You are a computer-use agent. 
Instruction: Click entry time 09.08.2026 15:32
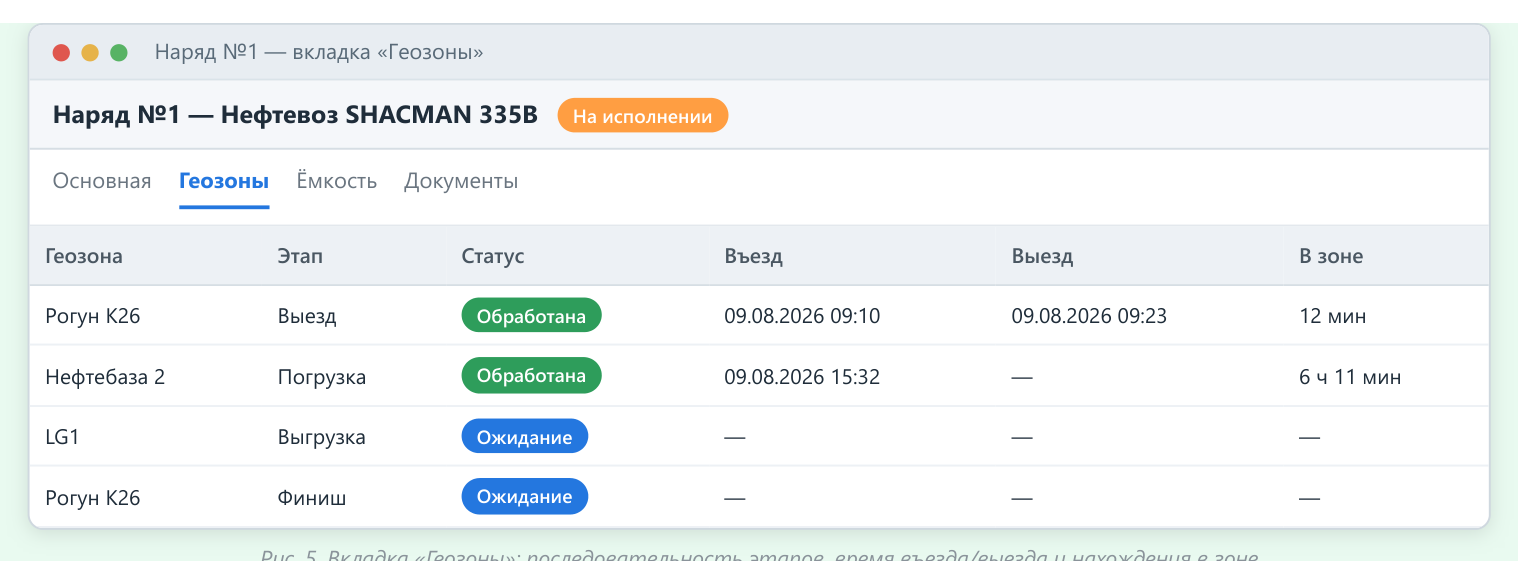802,377
